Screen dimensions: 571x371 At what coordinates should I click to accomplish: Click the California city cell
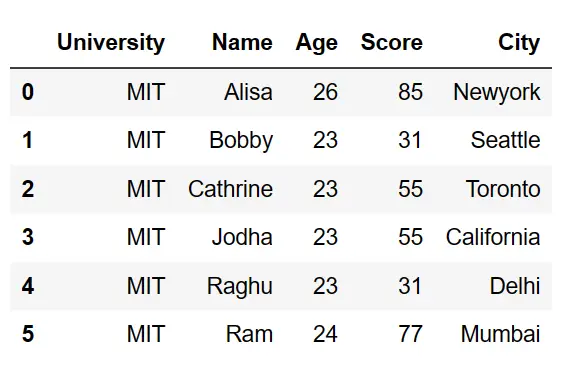pos(493,237)
